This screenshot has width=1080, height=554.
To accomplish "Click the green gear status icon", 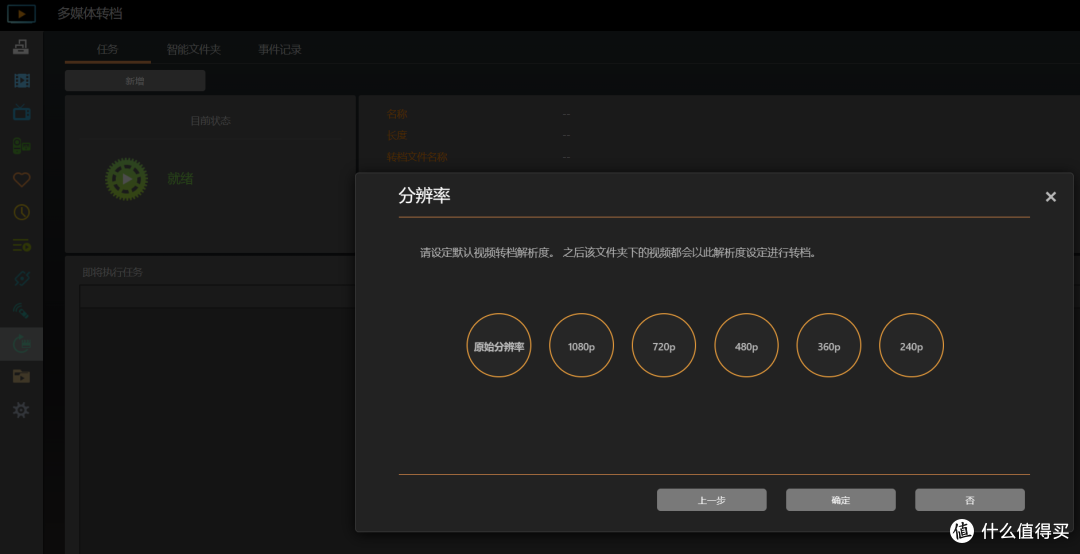I will [x=126, y=179].
